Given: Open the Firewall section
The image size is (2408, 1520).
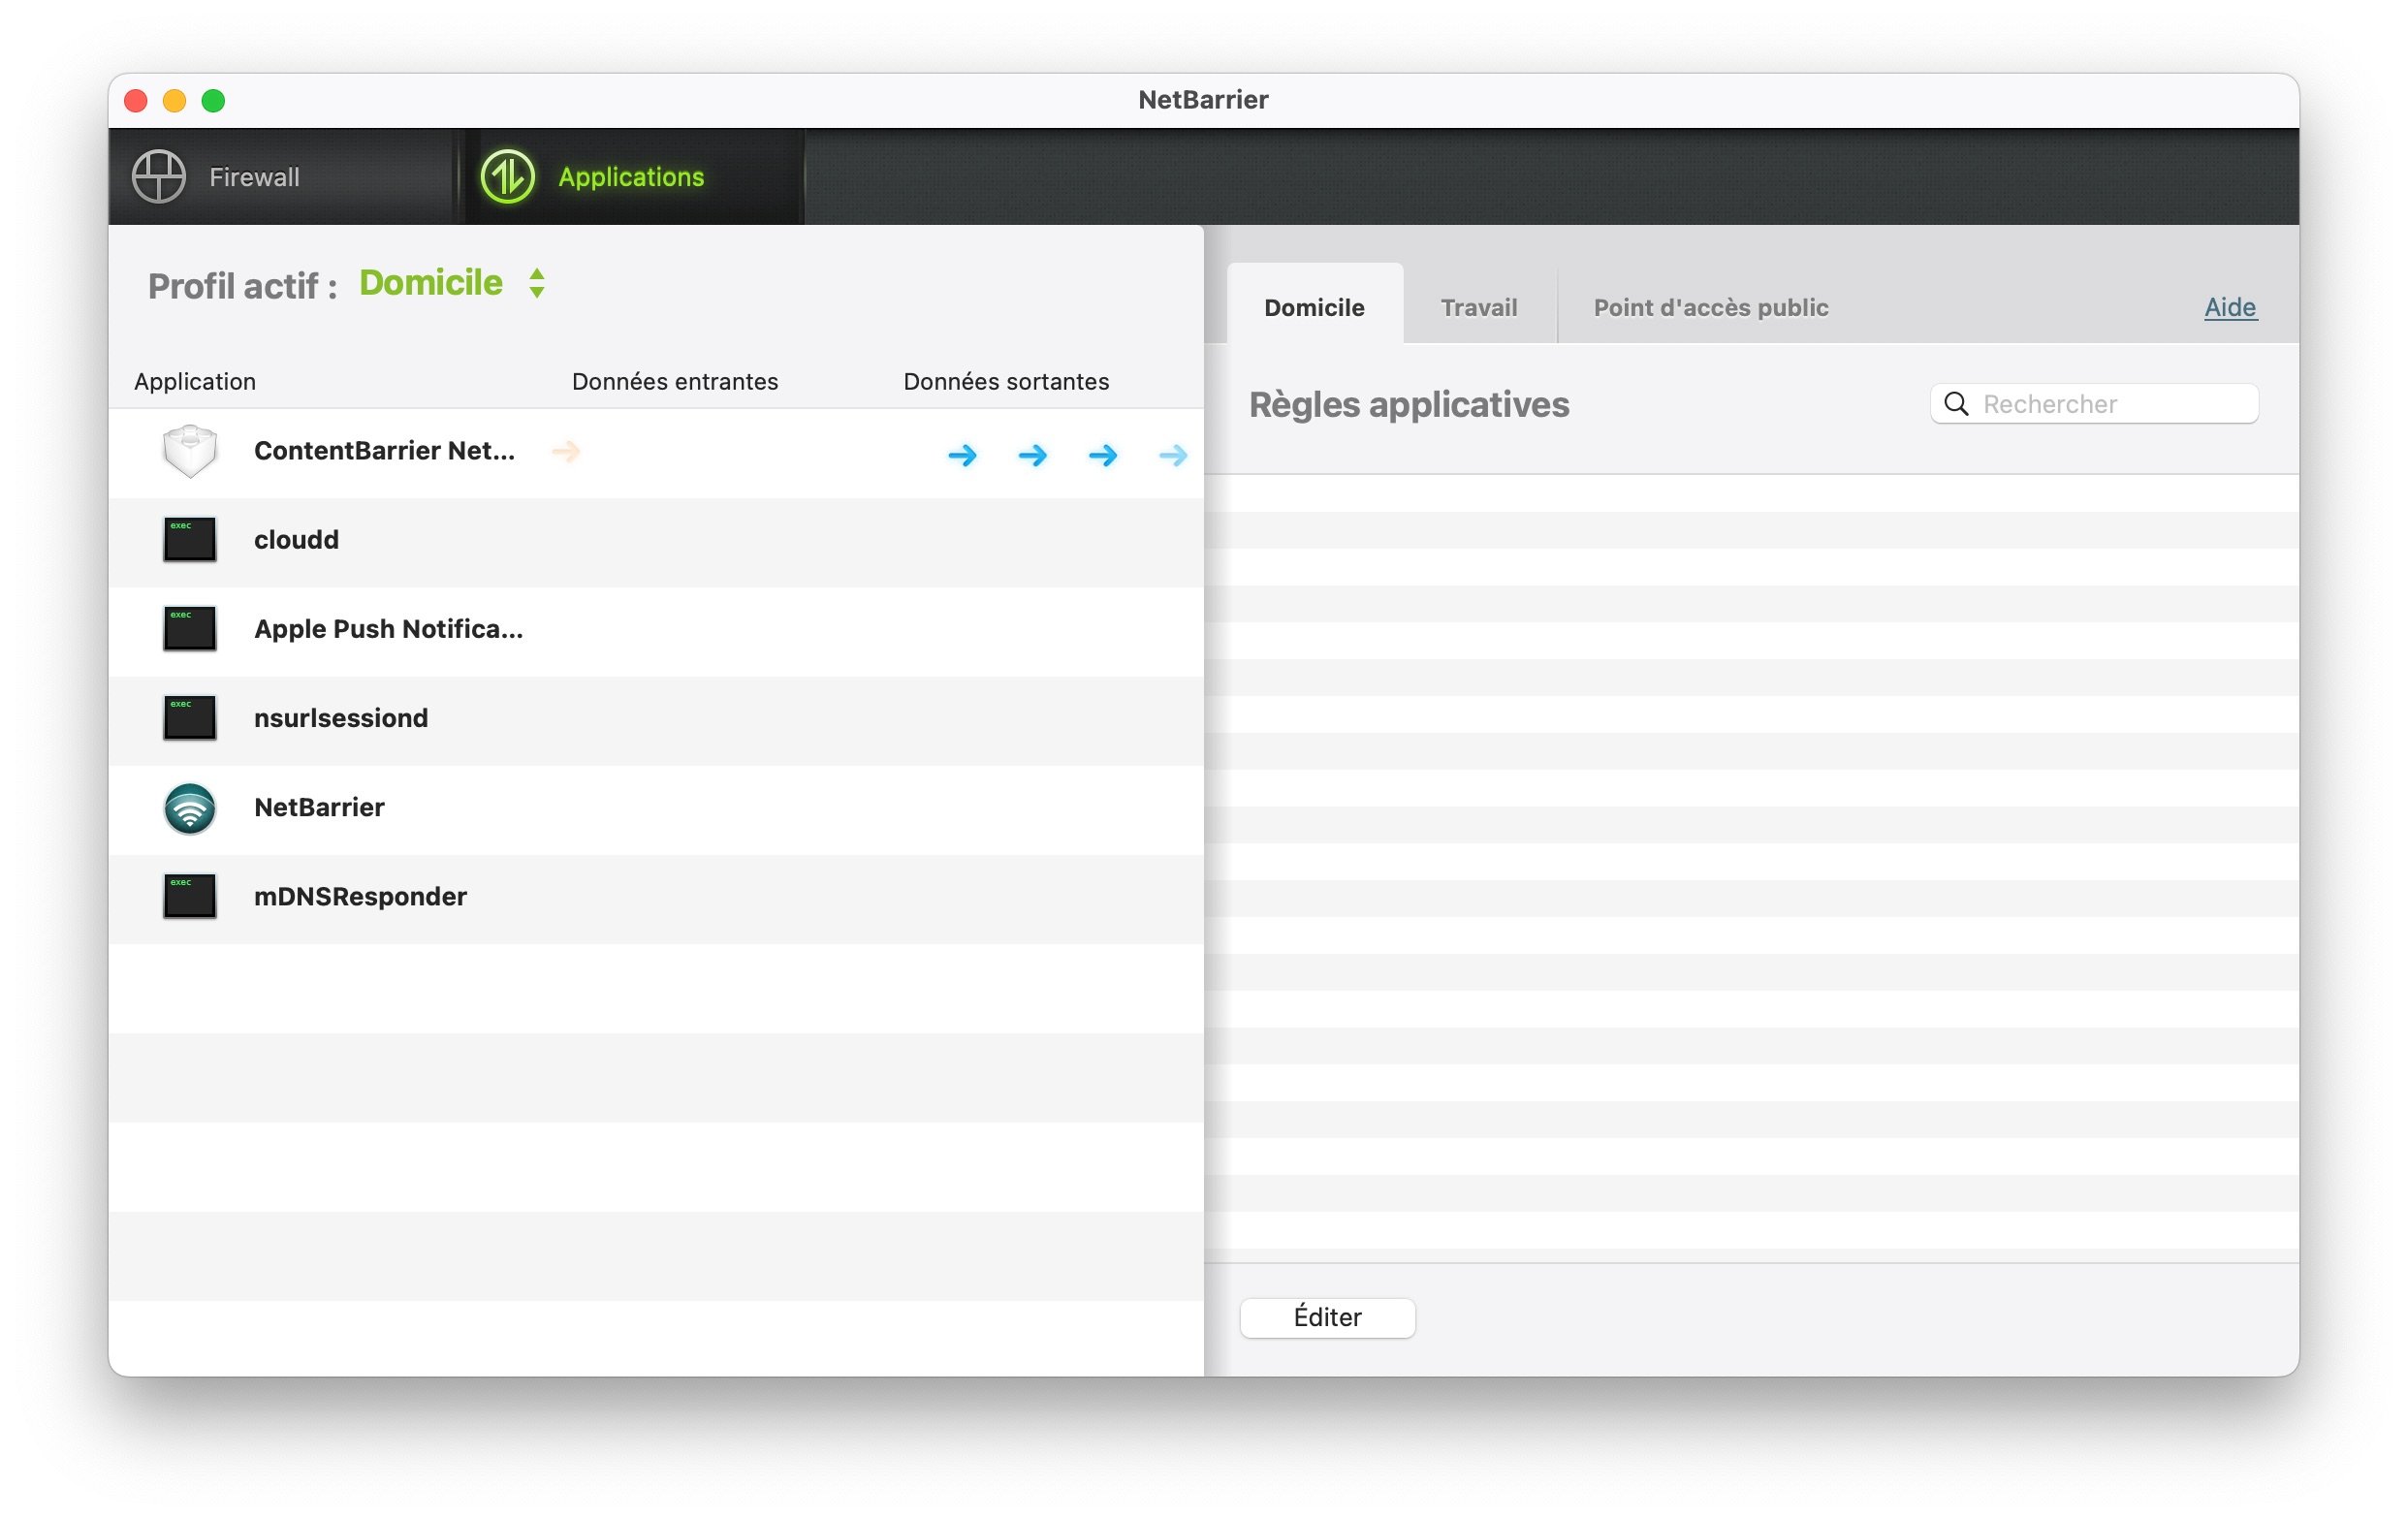Looking at the screenshot, I should click(254, 177).
